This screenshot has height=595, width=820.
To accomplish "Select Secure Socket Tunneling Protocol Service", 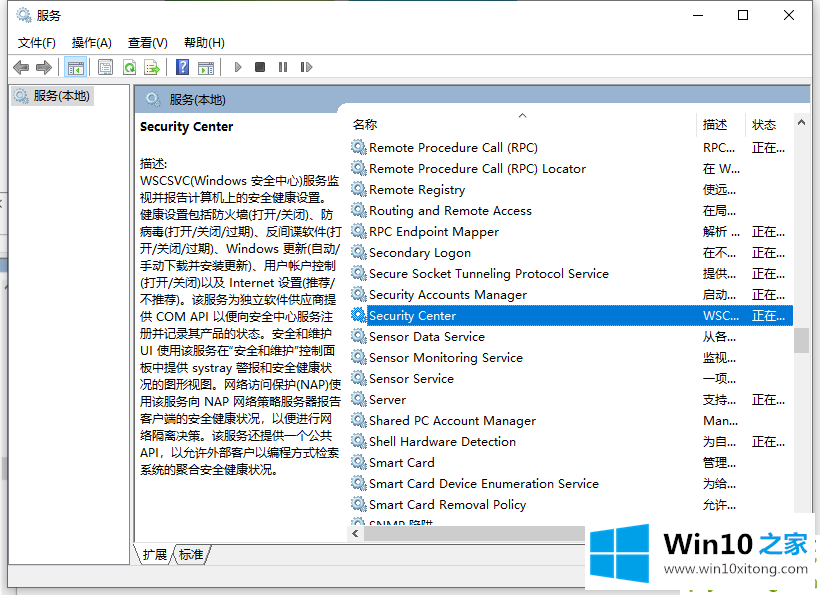I will (571, 273).
